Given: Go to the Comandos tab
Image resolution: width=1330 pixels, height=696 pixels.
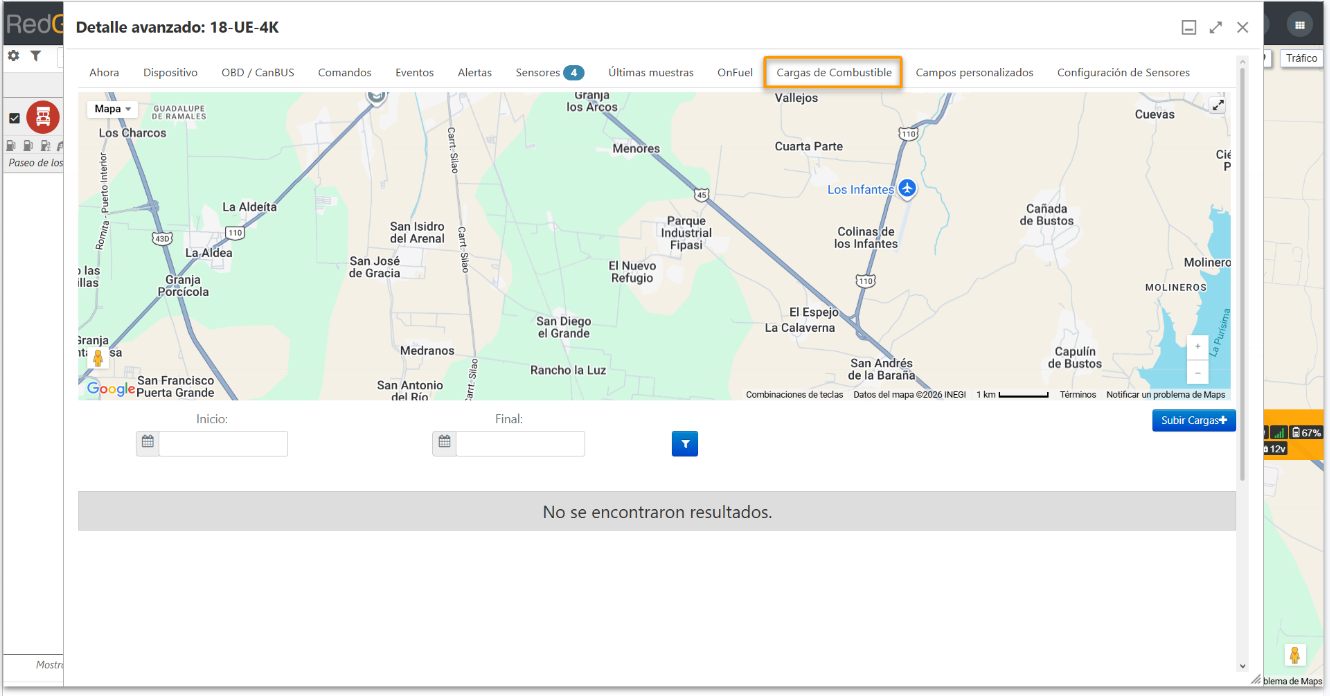Looking at the screenshot, I should coord(345,73).
